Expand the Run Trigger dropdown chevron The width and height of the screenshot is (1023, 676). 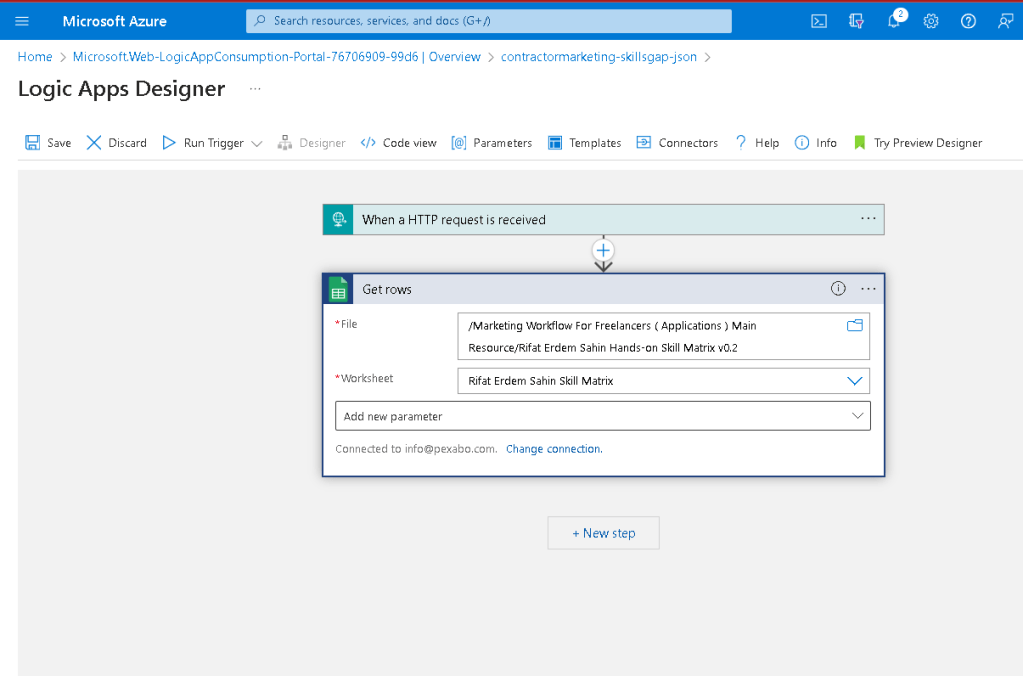(256, 144)
